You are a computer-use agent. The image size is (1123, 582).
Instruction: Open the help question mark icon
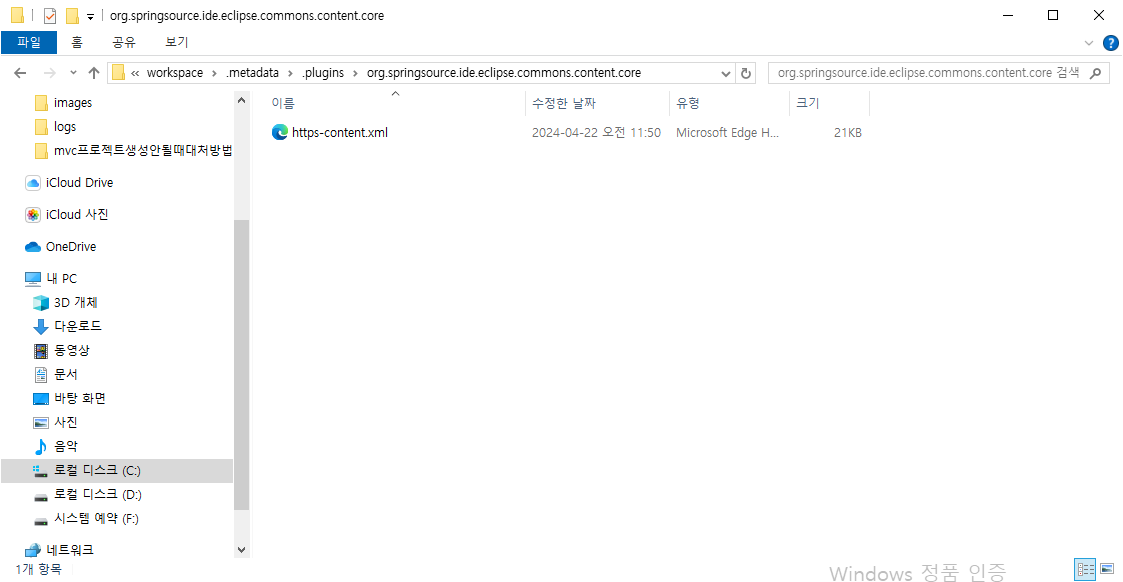tap(1111, 43)
